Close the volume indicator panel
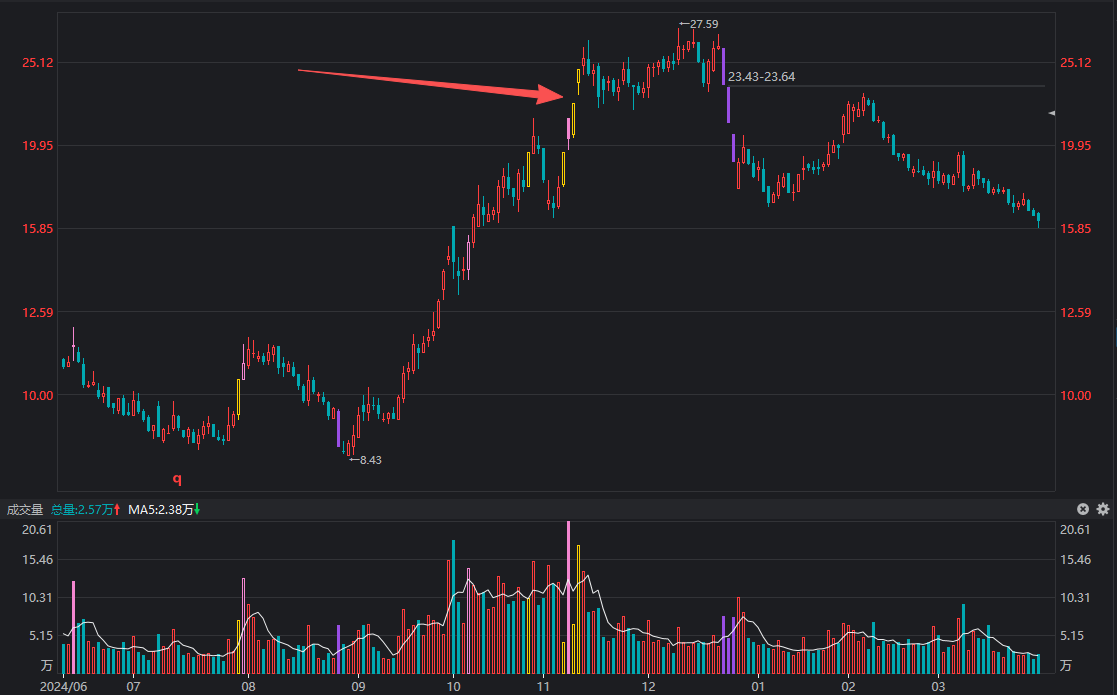This screenshot has height=695, width=1117. pyautogui.click(x=1083, y=509)
